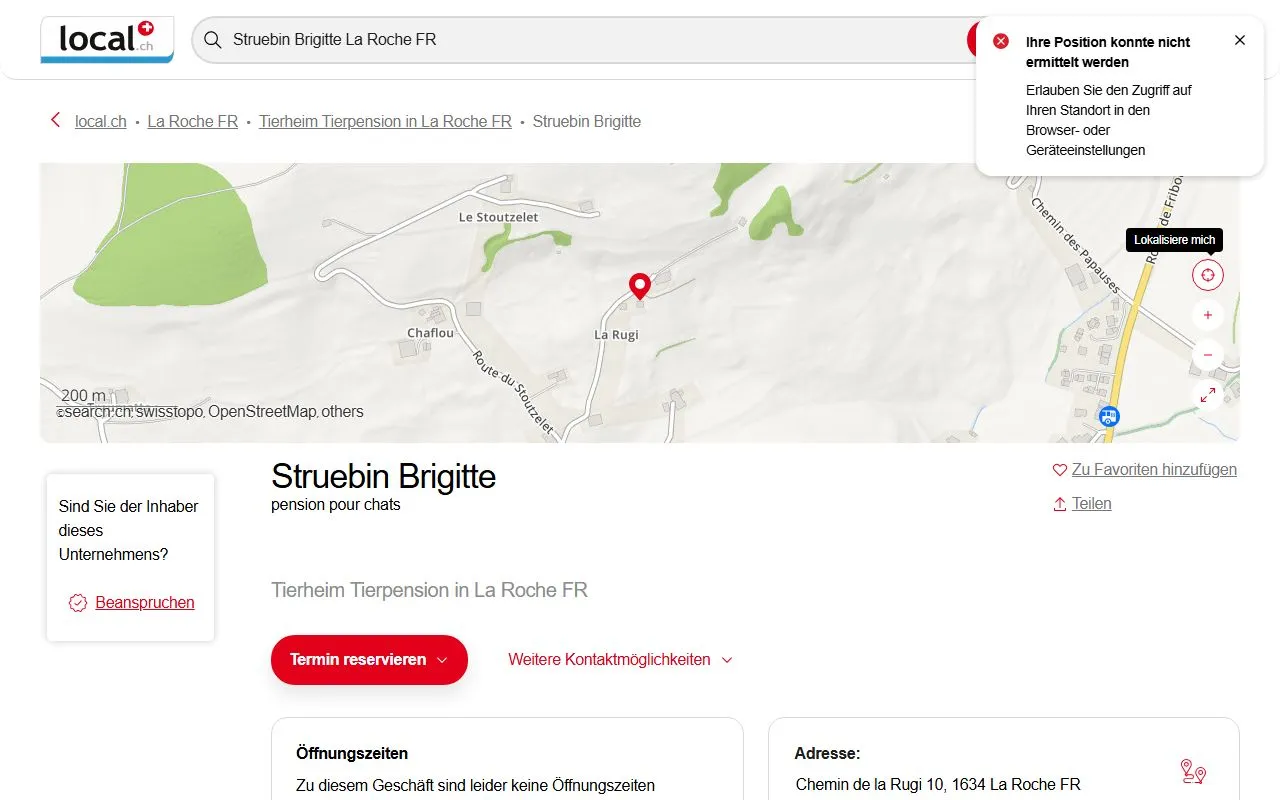Open Tierheim Tierpension in La Roche FR breadcrumb
Viewport: 1280px width, 800px height.
(x=385, y=121)
